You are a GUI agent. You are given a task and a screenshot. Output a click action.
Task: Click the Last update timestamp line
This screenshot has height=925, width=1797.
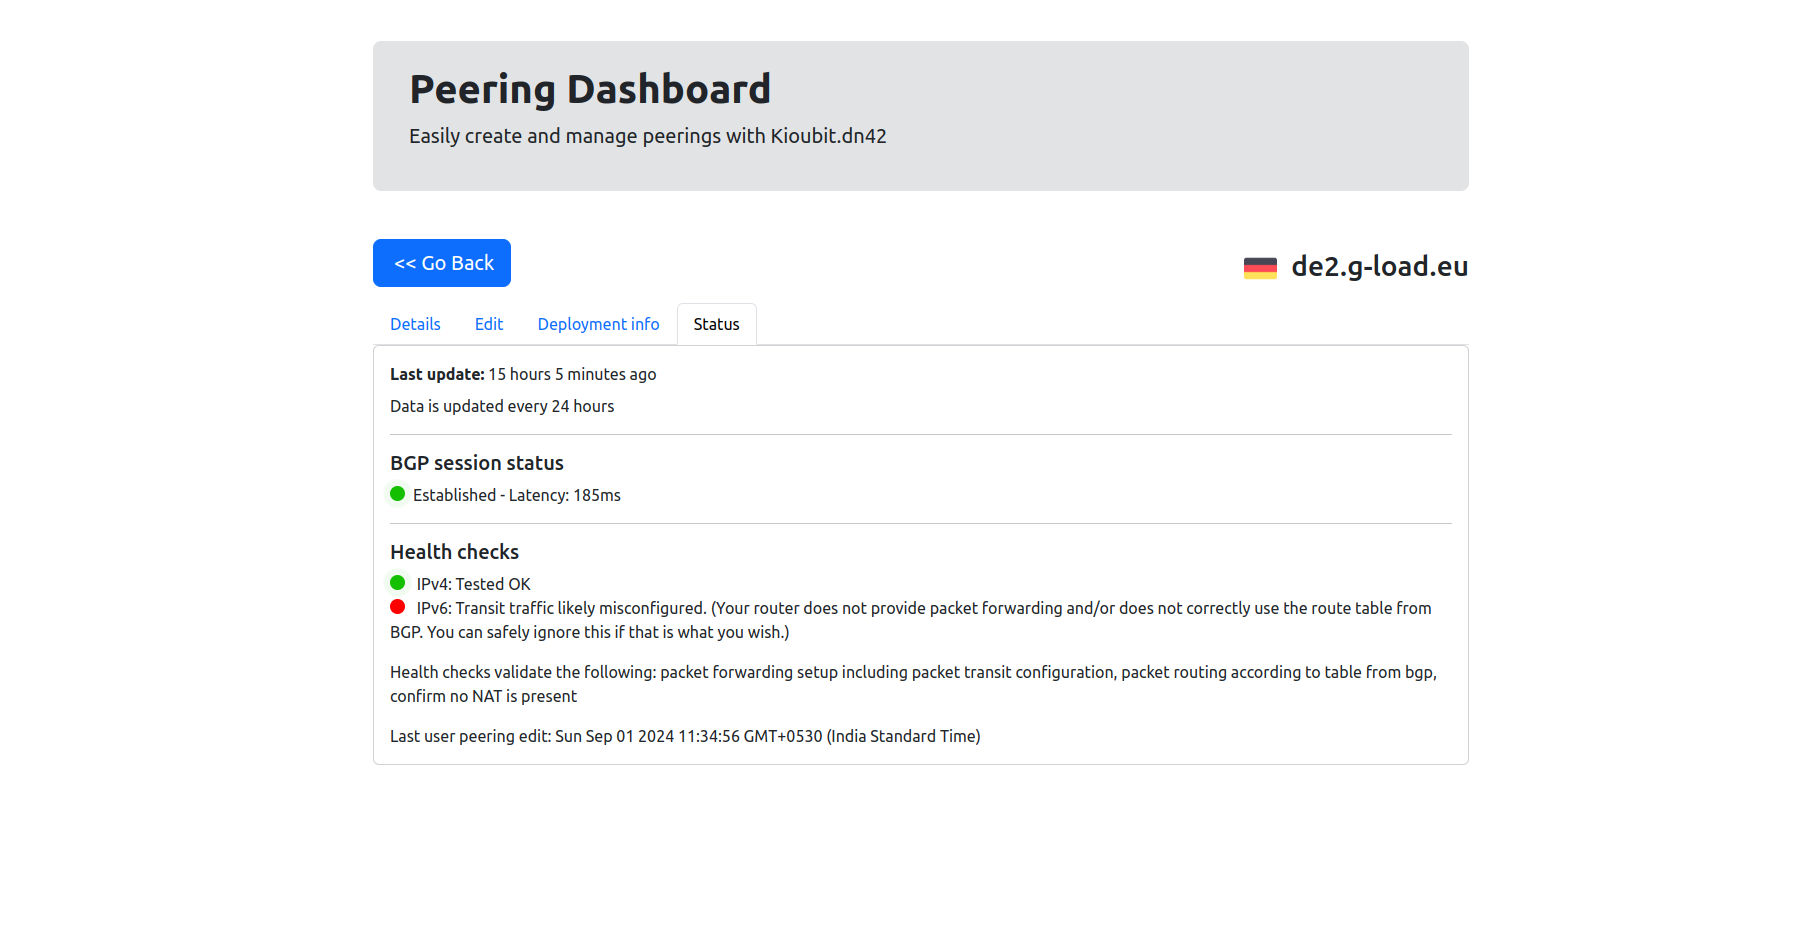523,374
